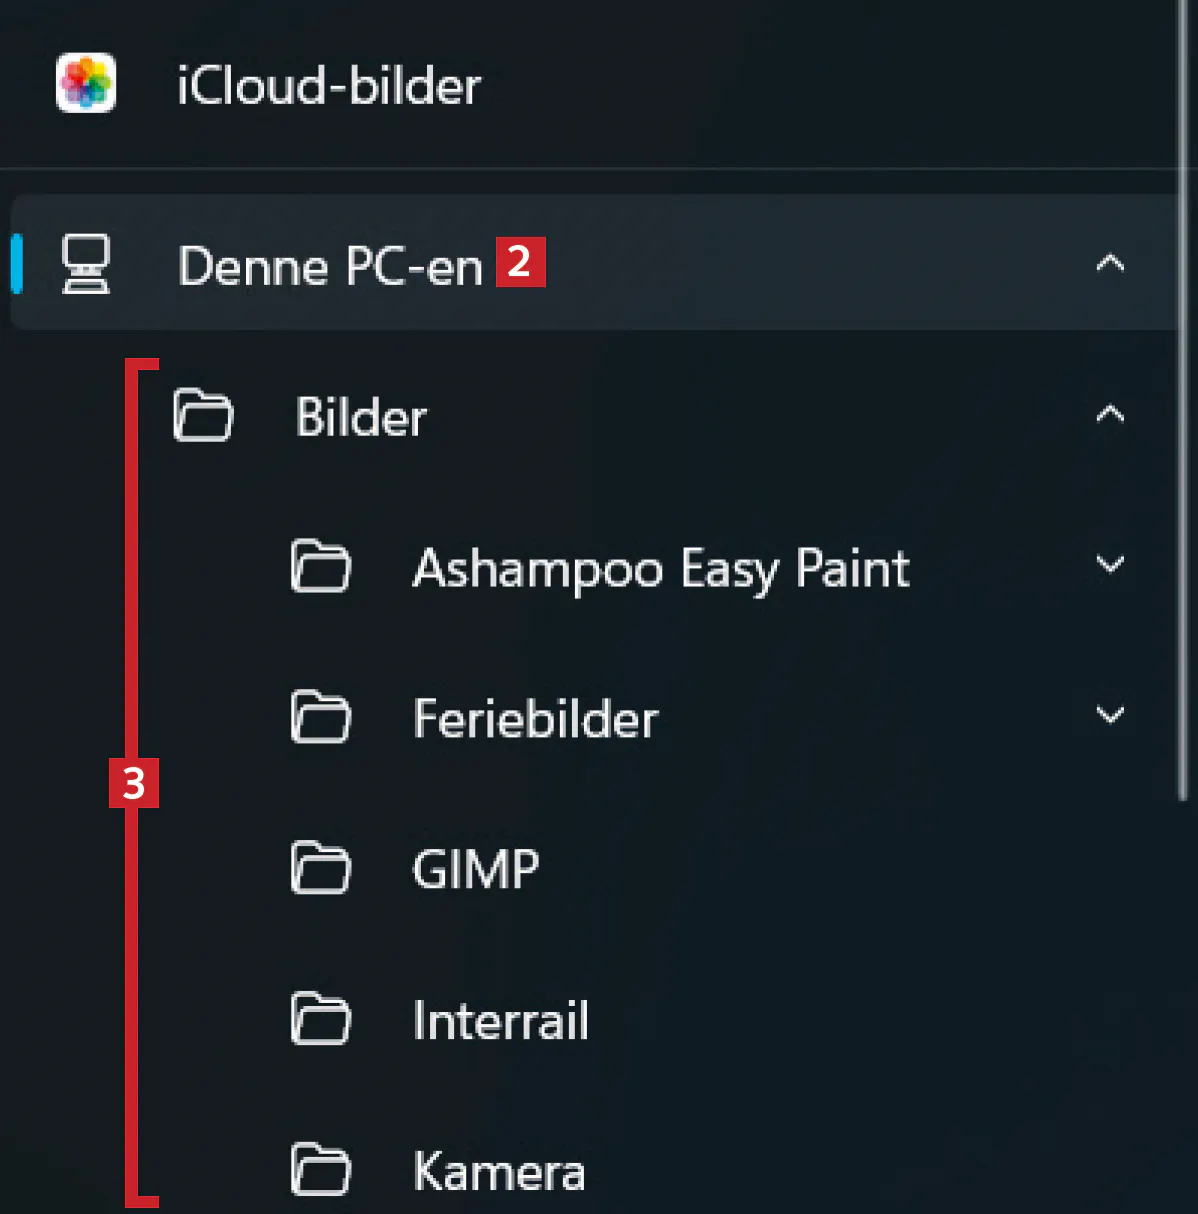This screenshot has height=1214, width=1198.
Task: Select the Ashampoo Easy Paint label
Action: pos(661,569)
